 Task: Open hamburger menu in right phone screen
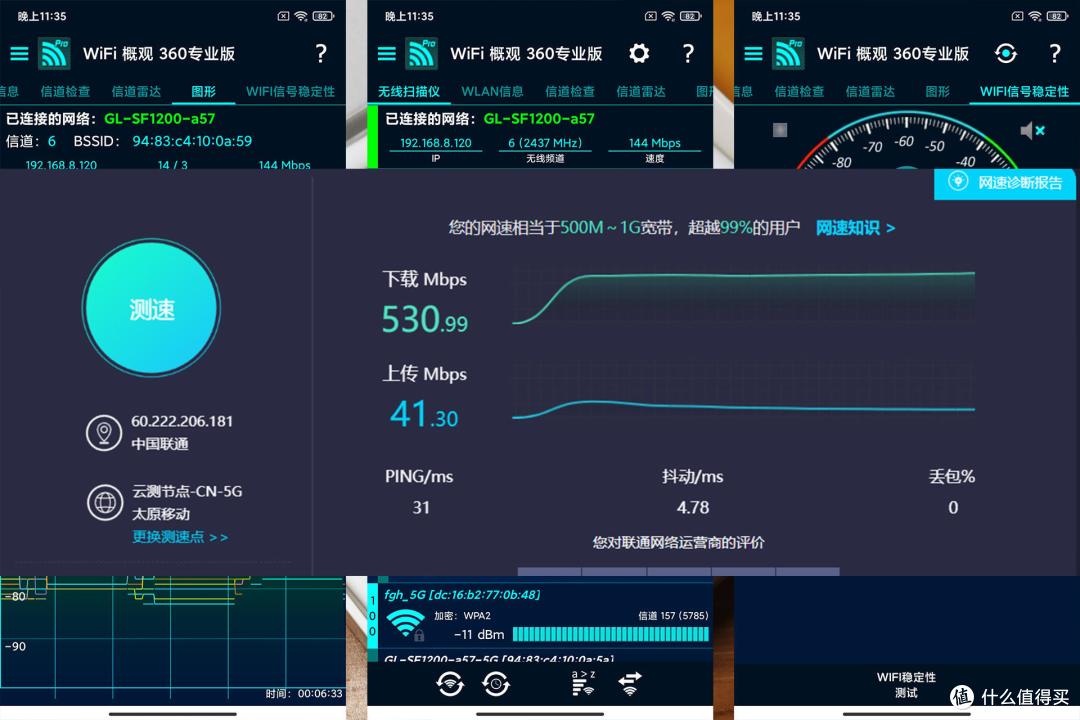(x=754, y=54)
